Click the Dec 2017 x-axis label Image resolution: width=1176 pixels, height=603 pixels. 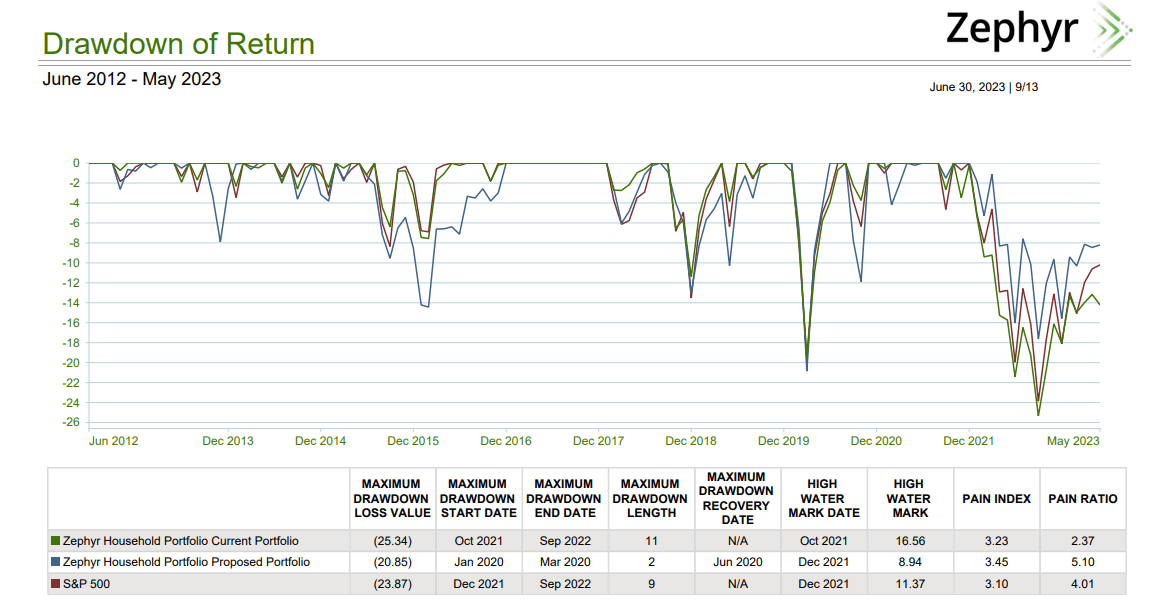(x=598, y=441)
